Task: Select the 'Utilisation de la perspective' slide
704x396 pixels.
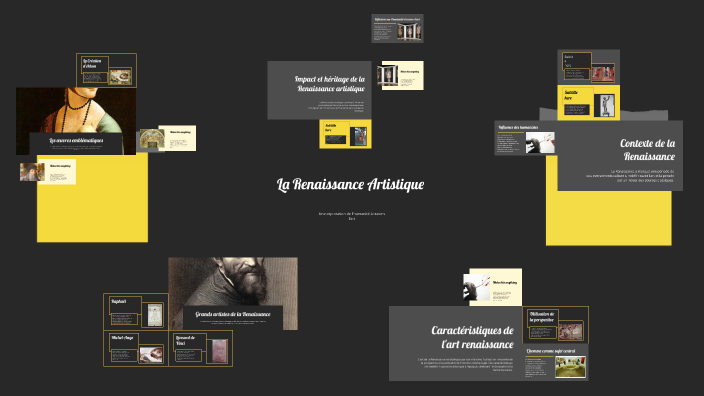Action: point(555,325)
